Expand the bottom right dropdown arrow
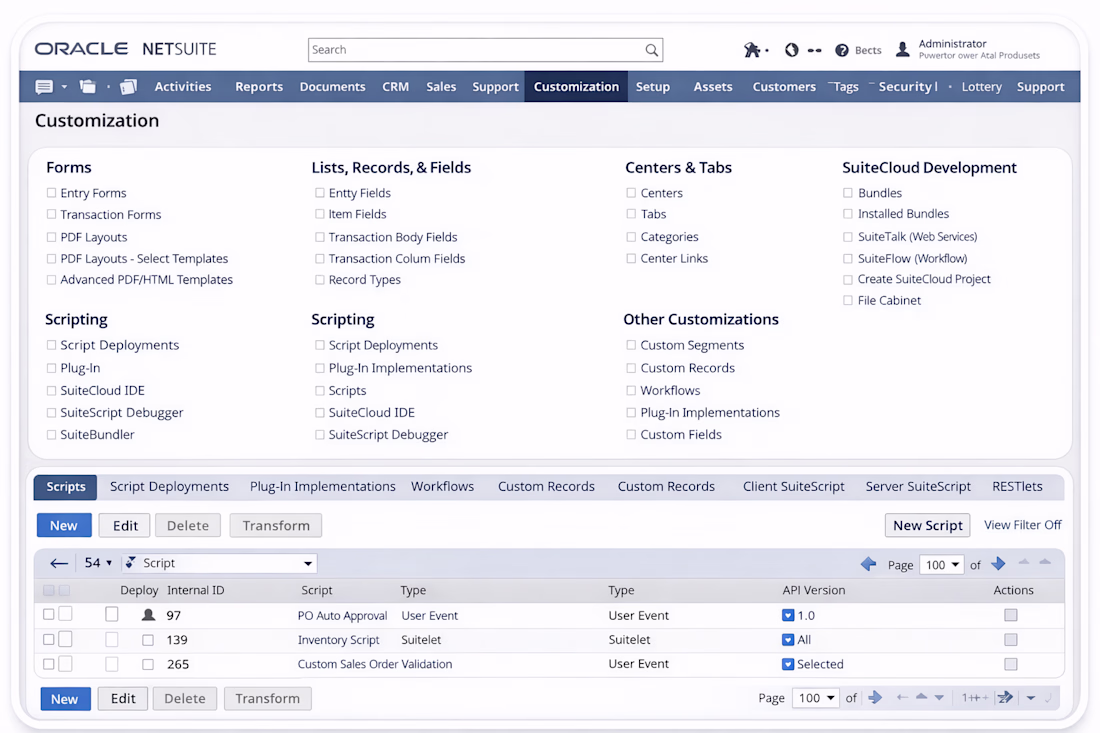 [1031, 698]
